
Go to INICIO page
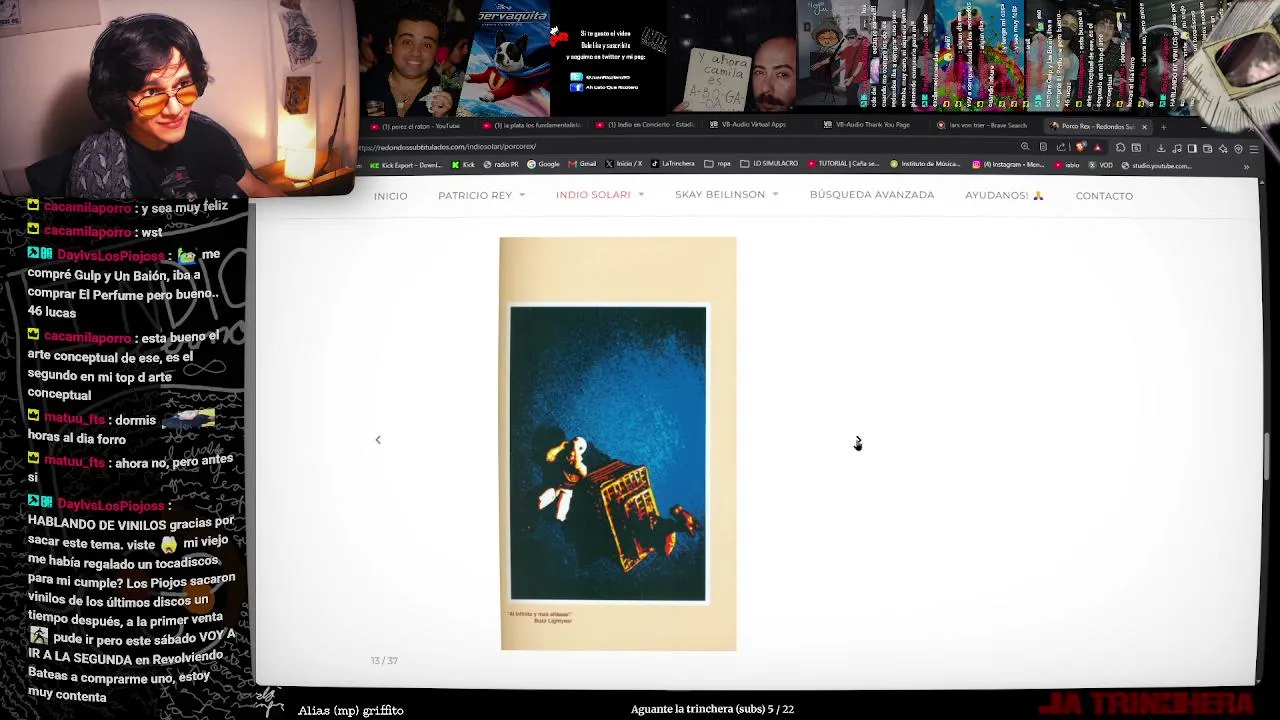click(x=390, y=196)
